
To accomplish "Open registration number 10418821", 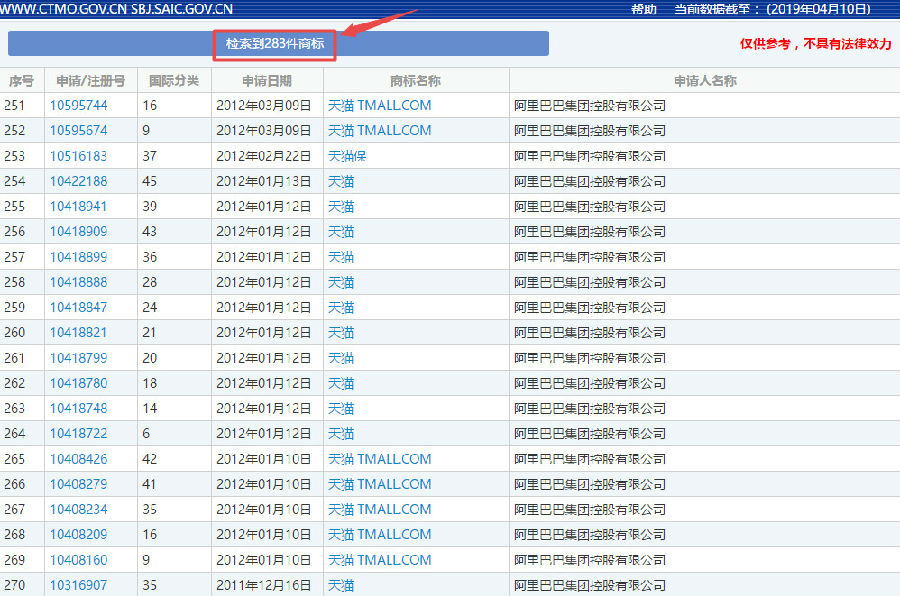I will 79,333.
